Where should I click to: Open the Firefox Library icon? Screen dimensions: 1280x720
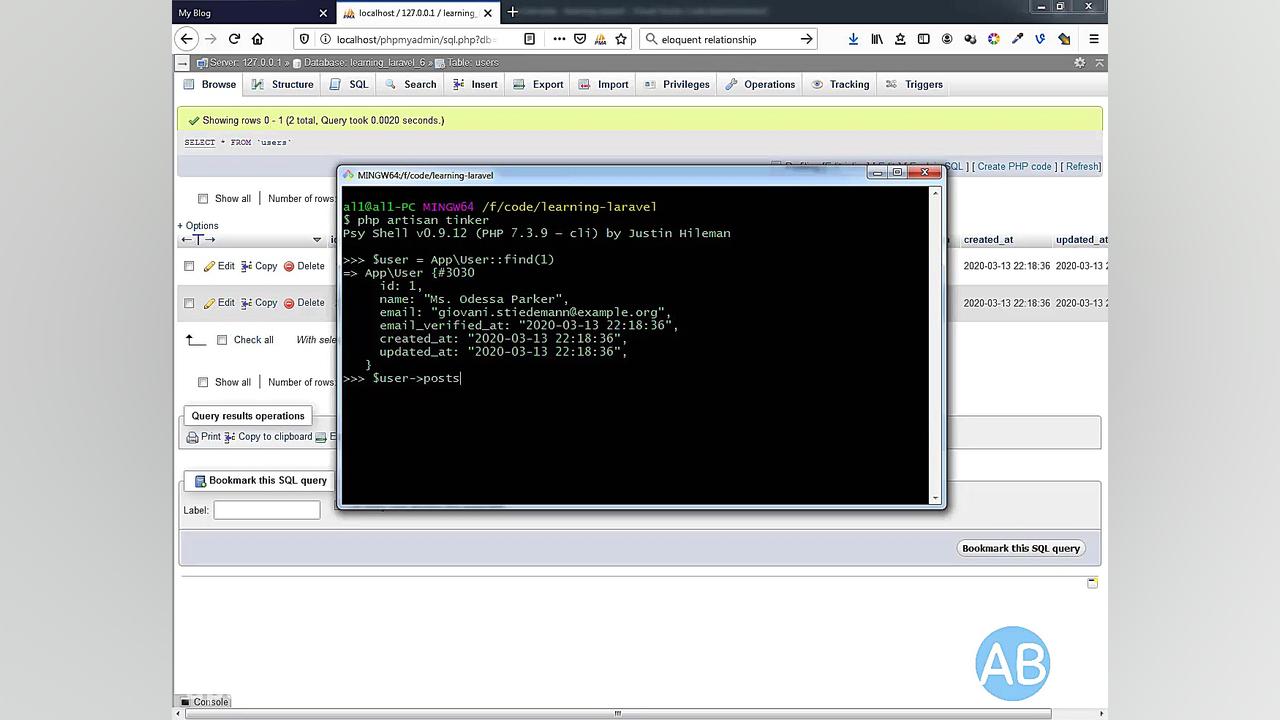pos(877,39)
